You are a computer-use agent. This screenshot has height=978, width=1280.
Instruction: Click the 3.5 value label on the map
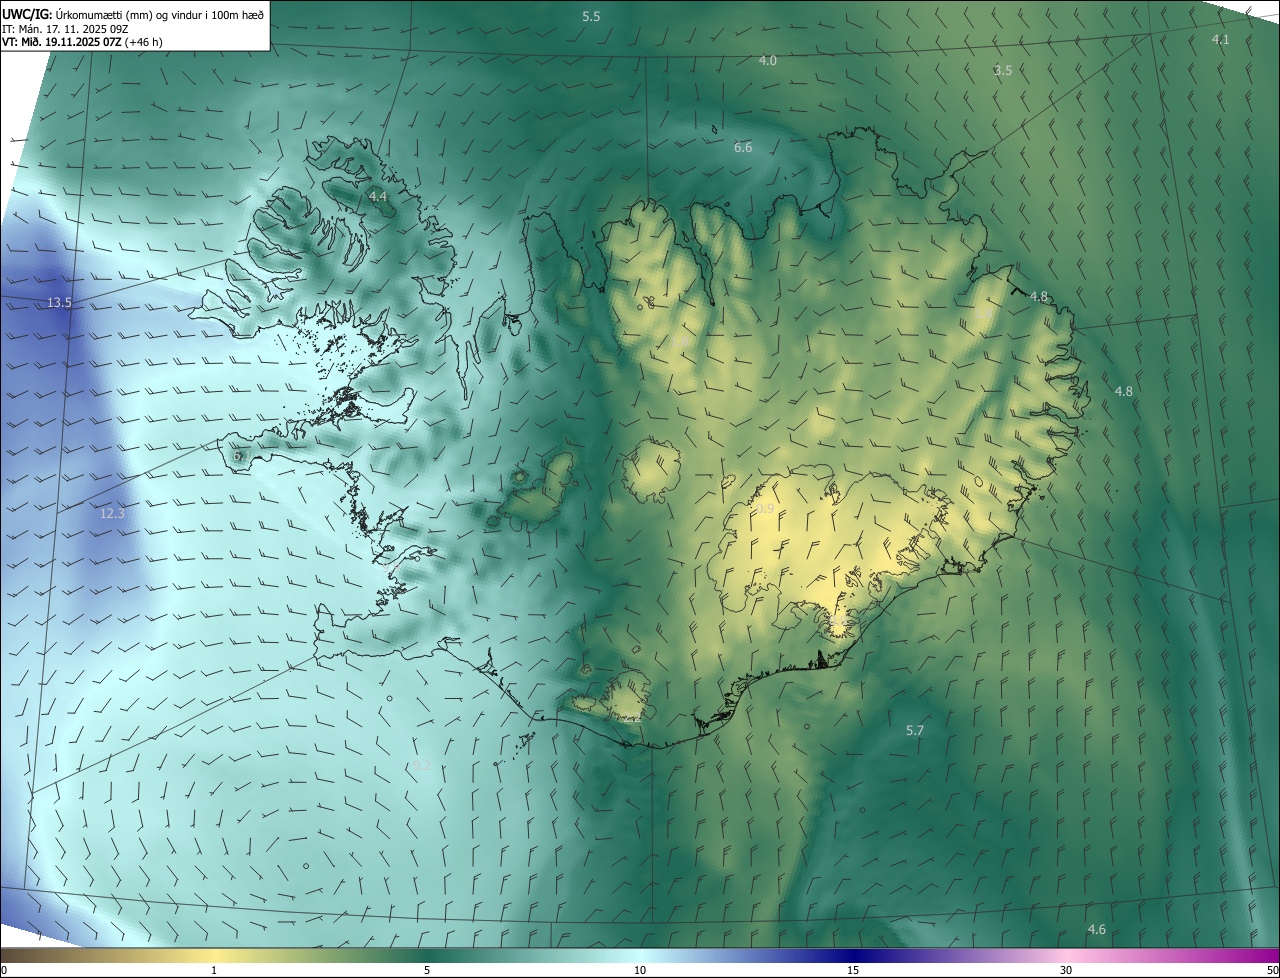point(1003,70)
